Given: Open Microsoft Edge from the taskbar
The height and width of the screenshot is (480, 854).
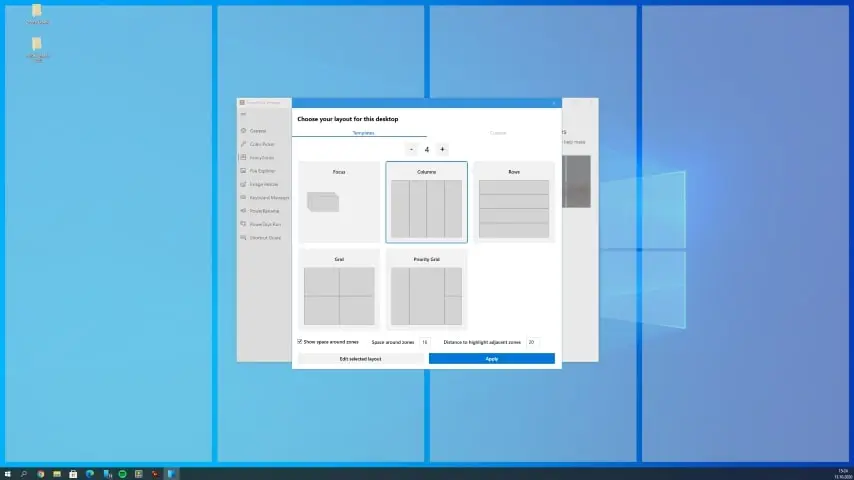Looking at the screenshot, I should pyautogui.click(x=89, y=473).
